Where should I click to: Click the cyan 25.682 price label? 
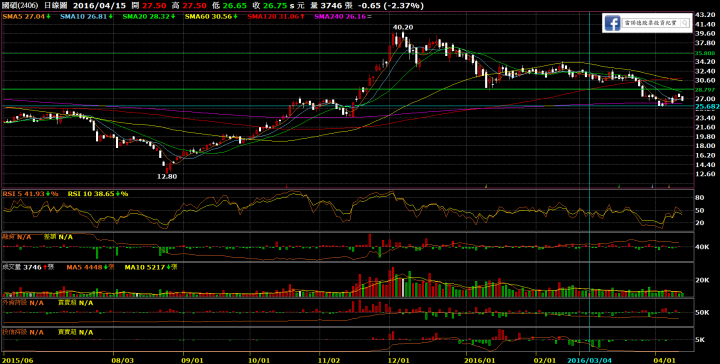pos(707,106)
